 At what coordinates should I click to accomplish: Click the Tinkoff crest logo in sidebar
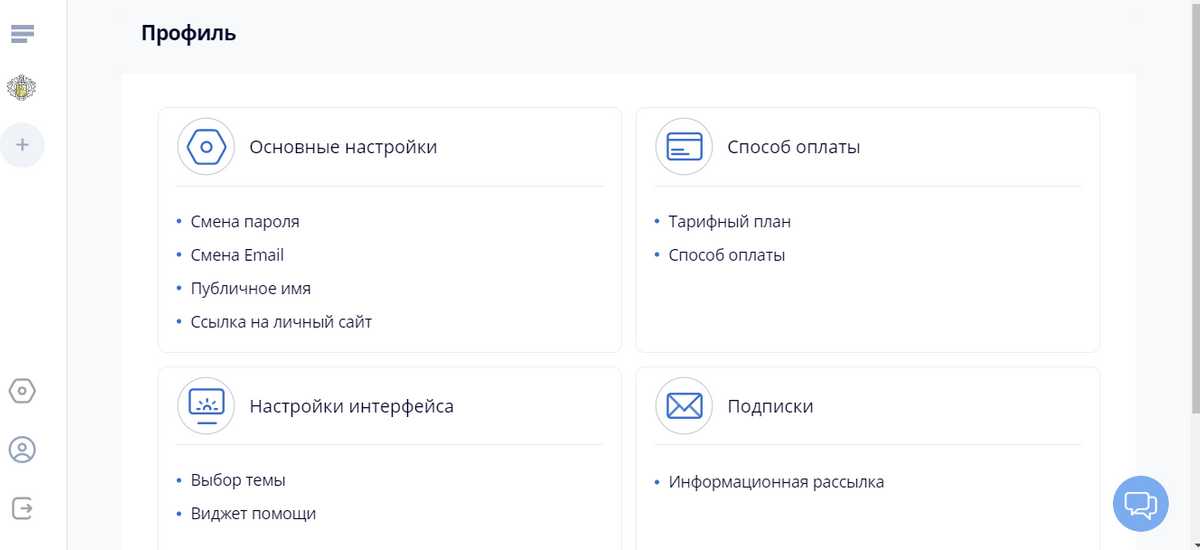[22, 89]
